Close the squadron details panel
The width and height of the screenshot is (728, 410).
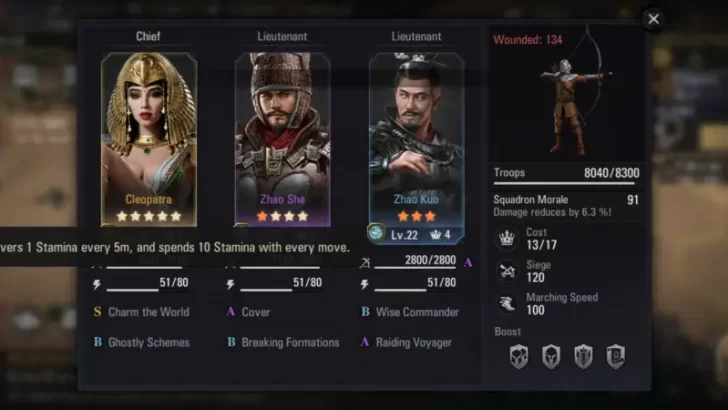[653, 19]
